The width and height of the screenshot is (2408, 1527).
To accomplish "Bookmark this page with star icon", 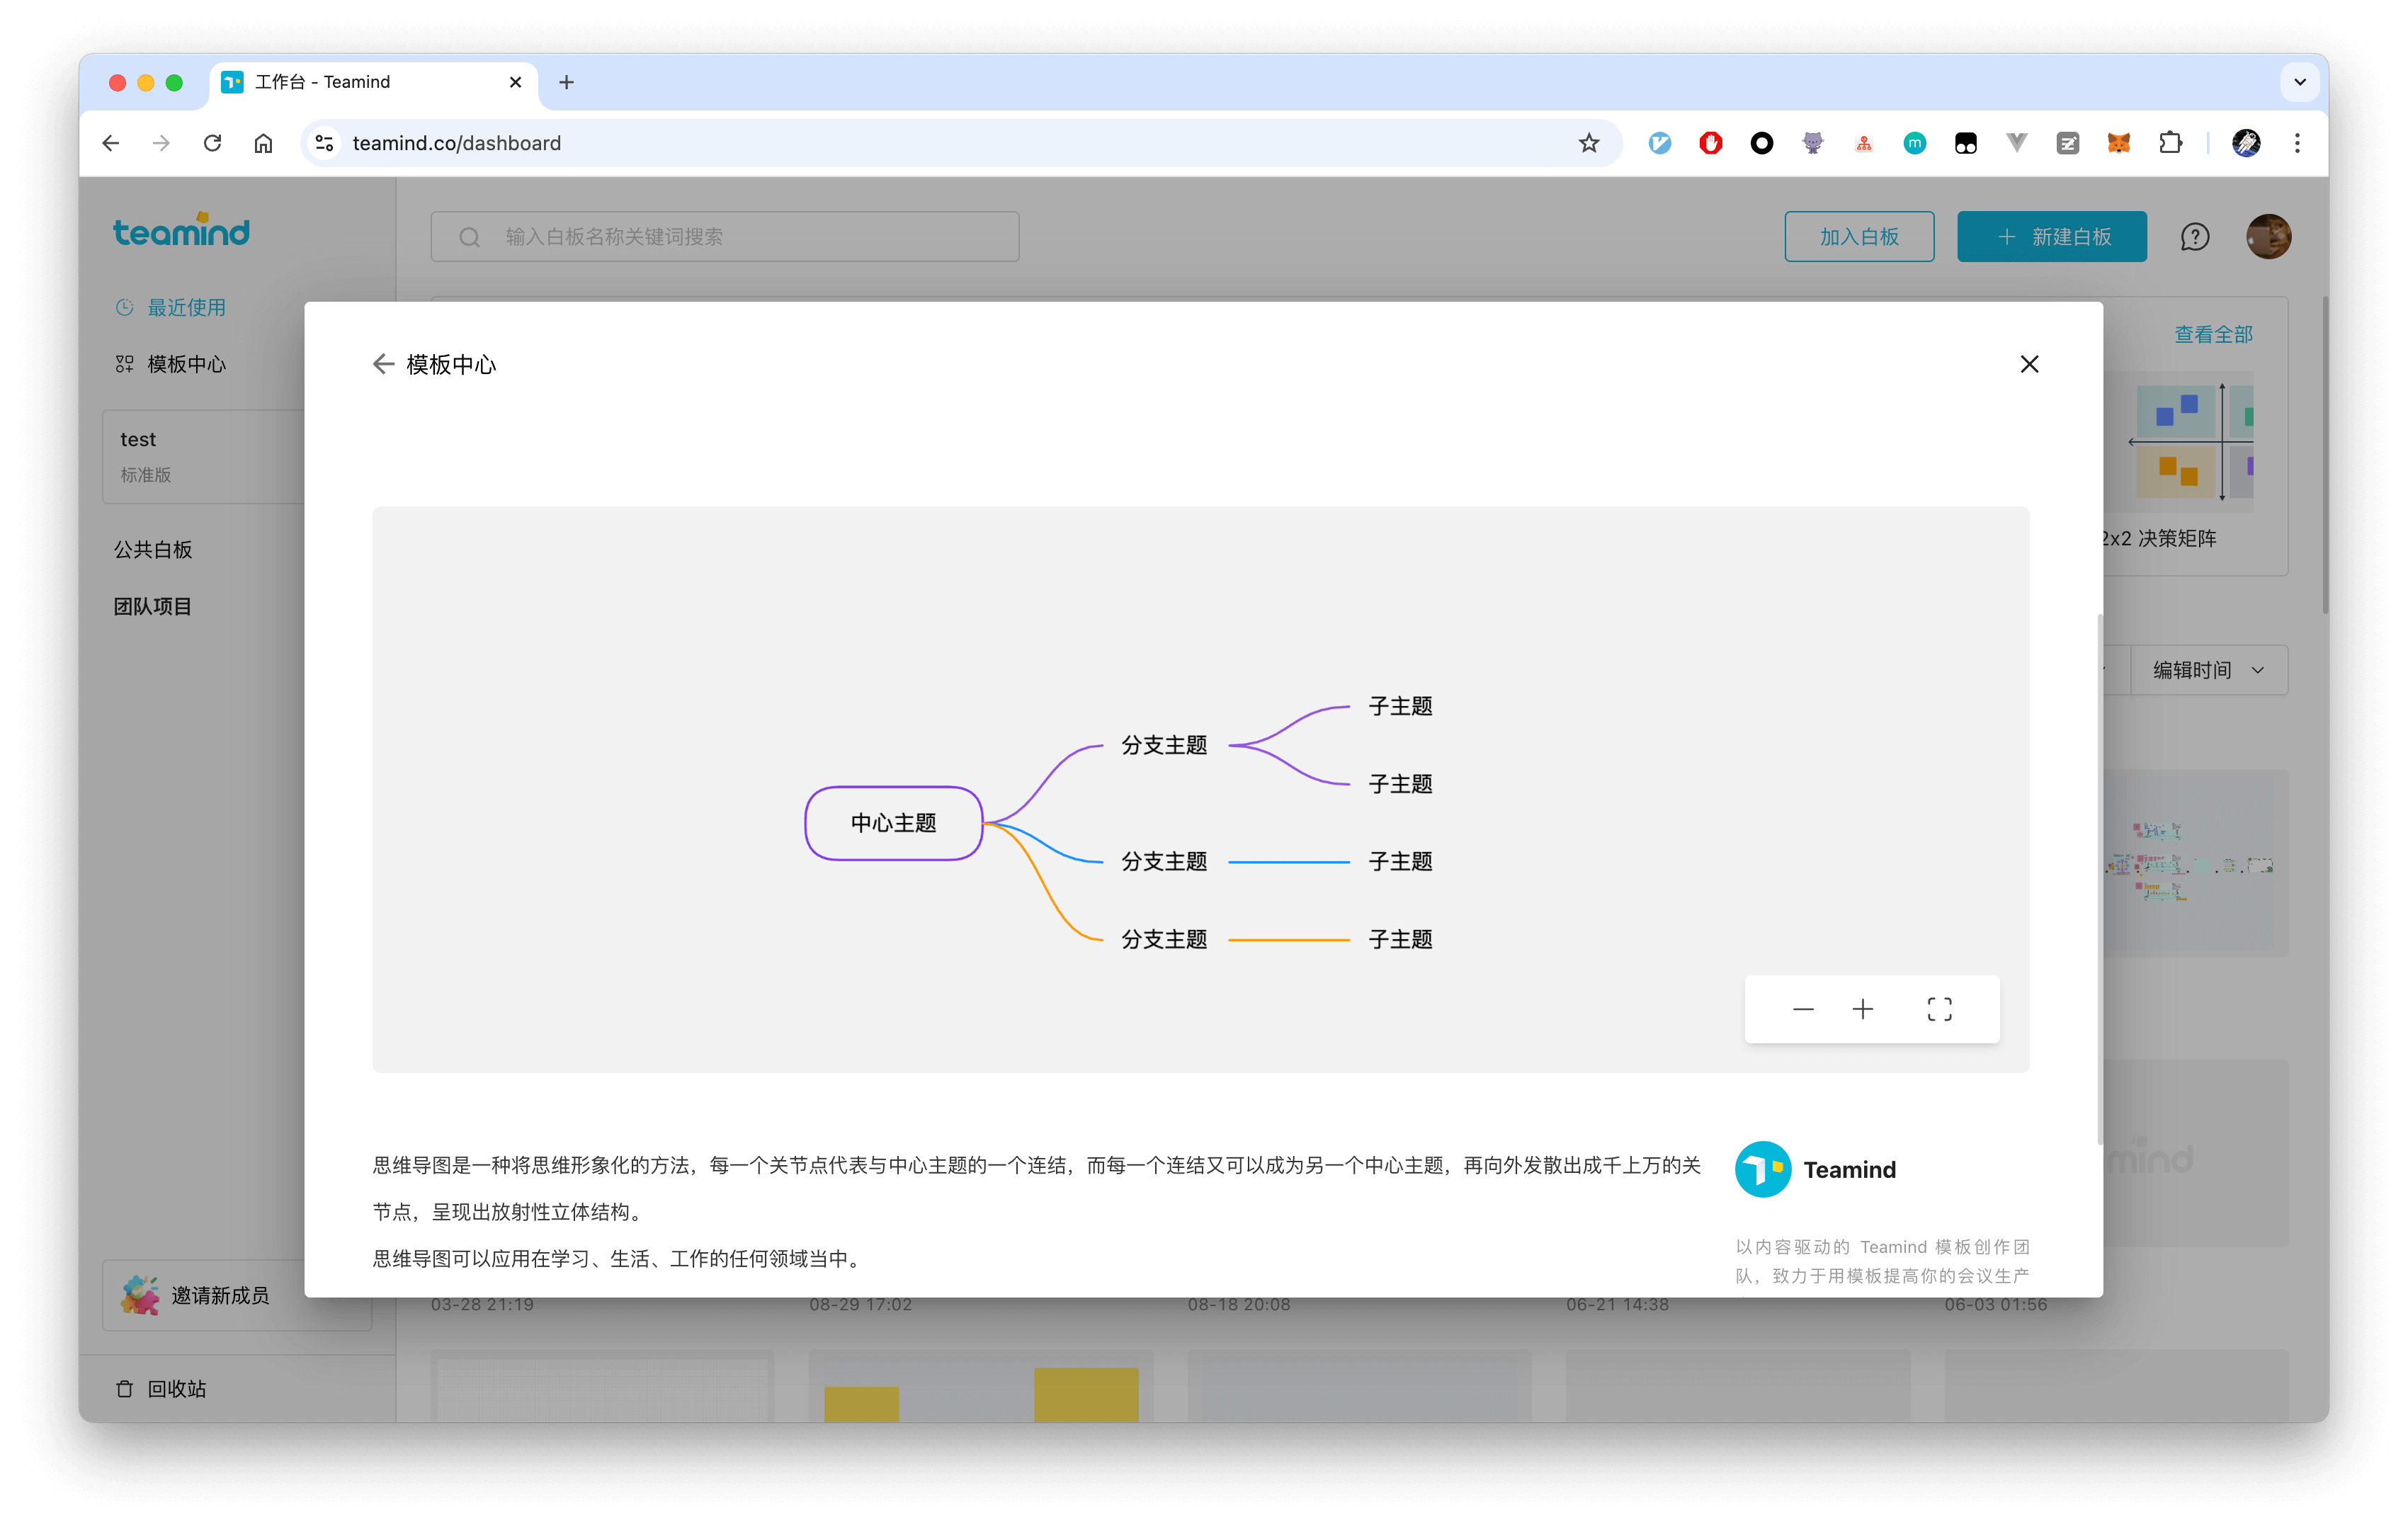I will (x=1588, y=143).
